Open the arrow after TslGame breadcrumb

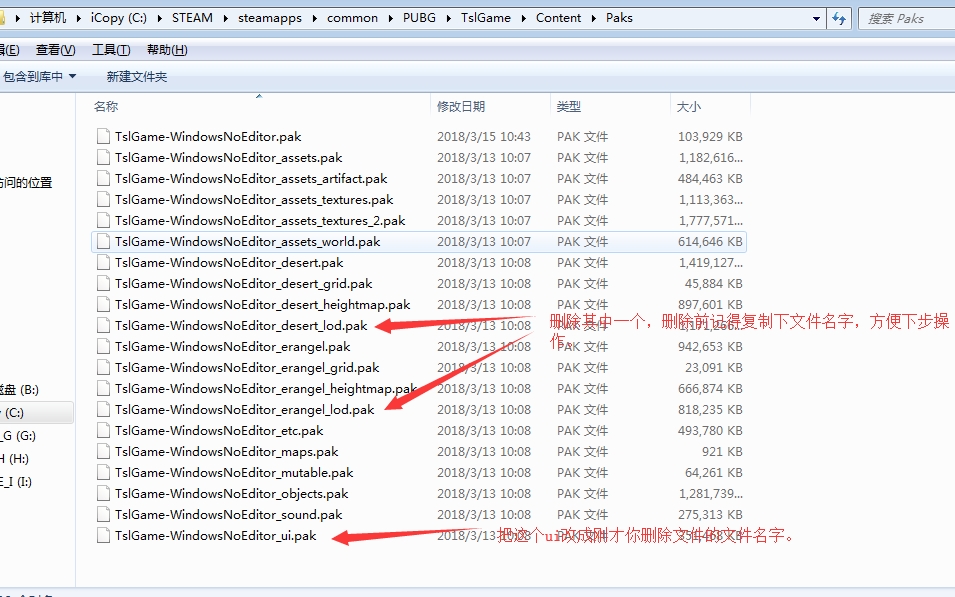click(x=523, y=18)
